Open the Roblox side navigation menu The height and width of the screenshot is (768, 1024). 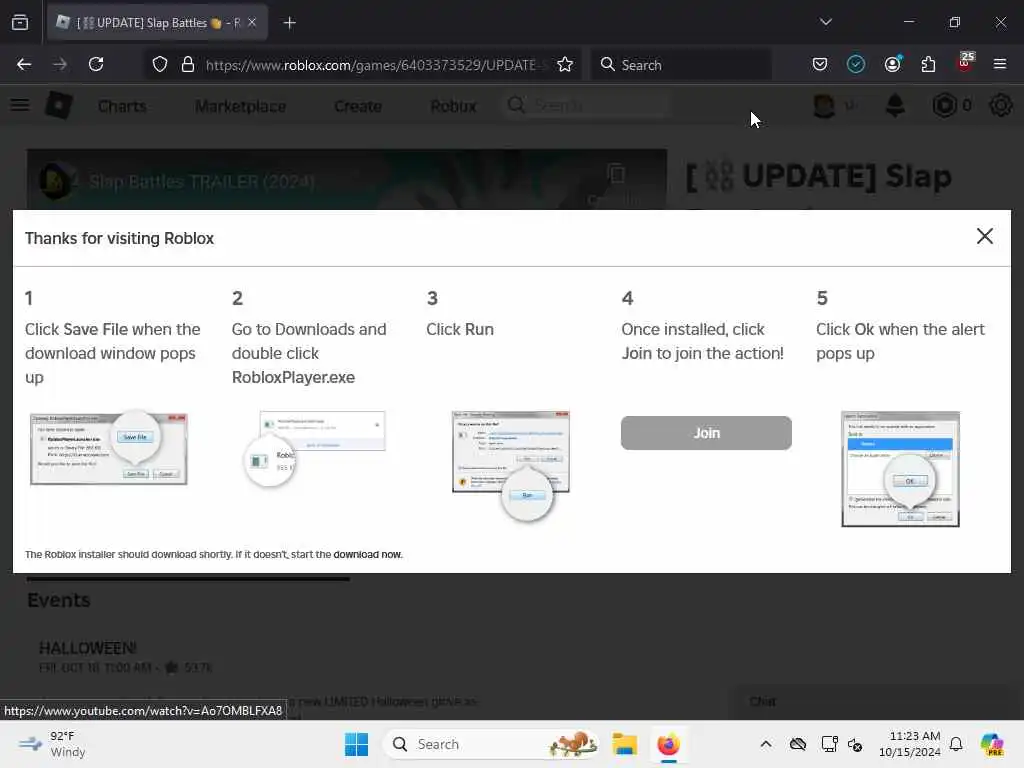[x=20, y=105]
